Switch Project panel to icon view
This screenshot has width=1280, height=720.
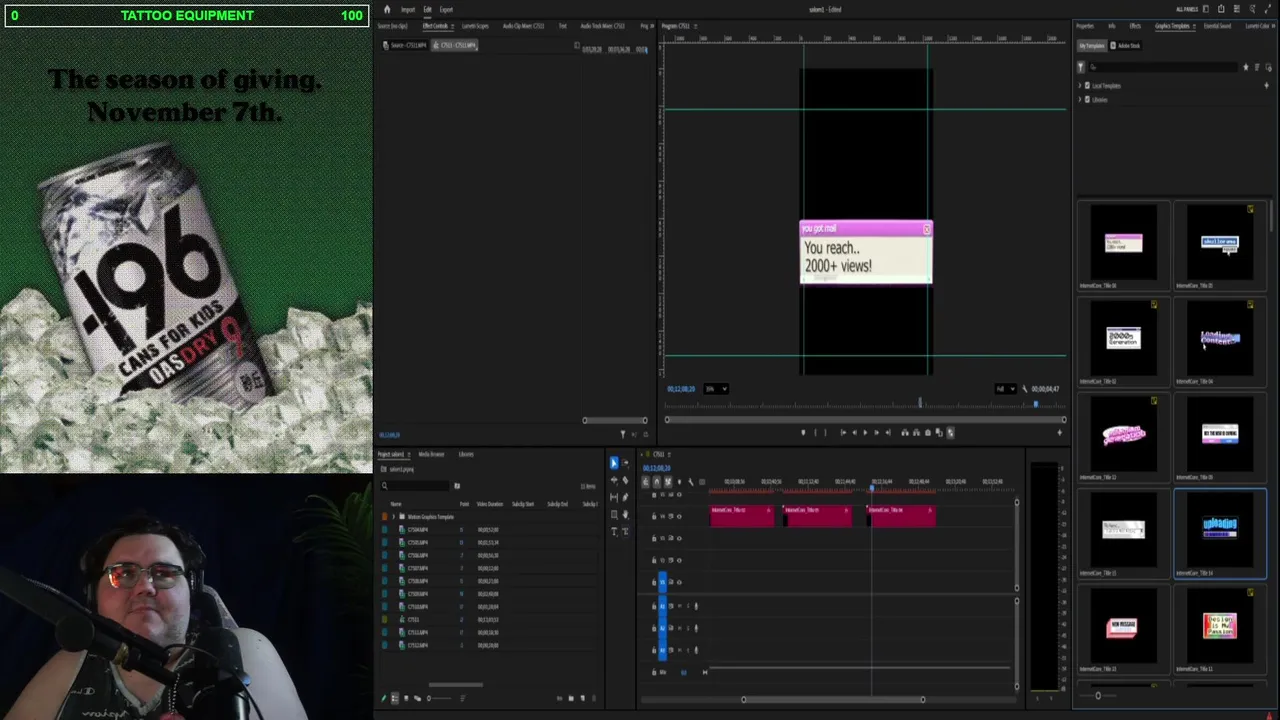406,698
